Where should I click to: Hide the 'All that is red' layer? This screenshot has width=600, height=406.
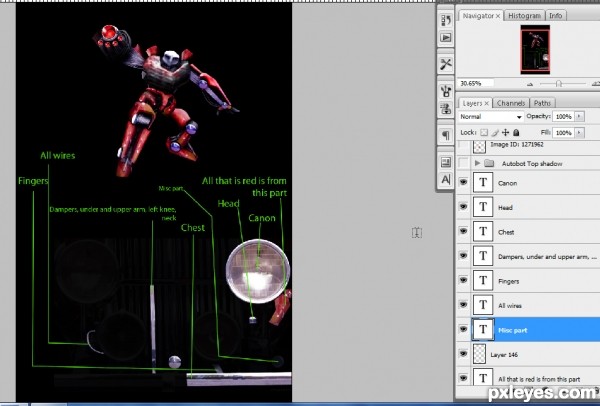tap(463, 378)
